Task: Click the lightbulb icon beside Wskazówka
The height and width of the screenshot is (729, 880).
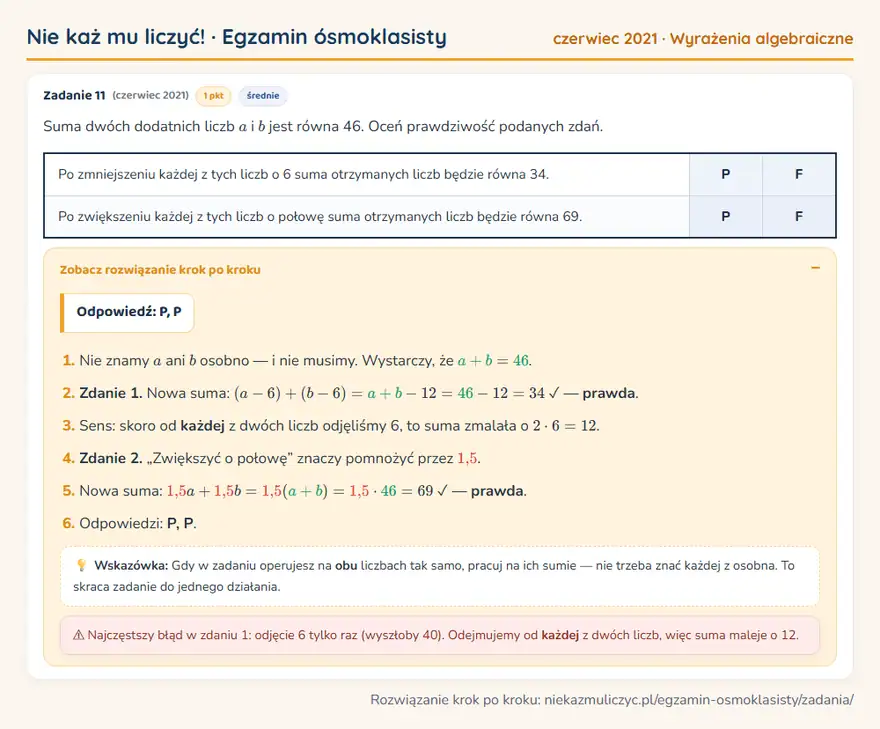Action: 81,565
